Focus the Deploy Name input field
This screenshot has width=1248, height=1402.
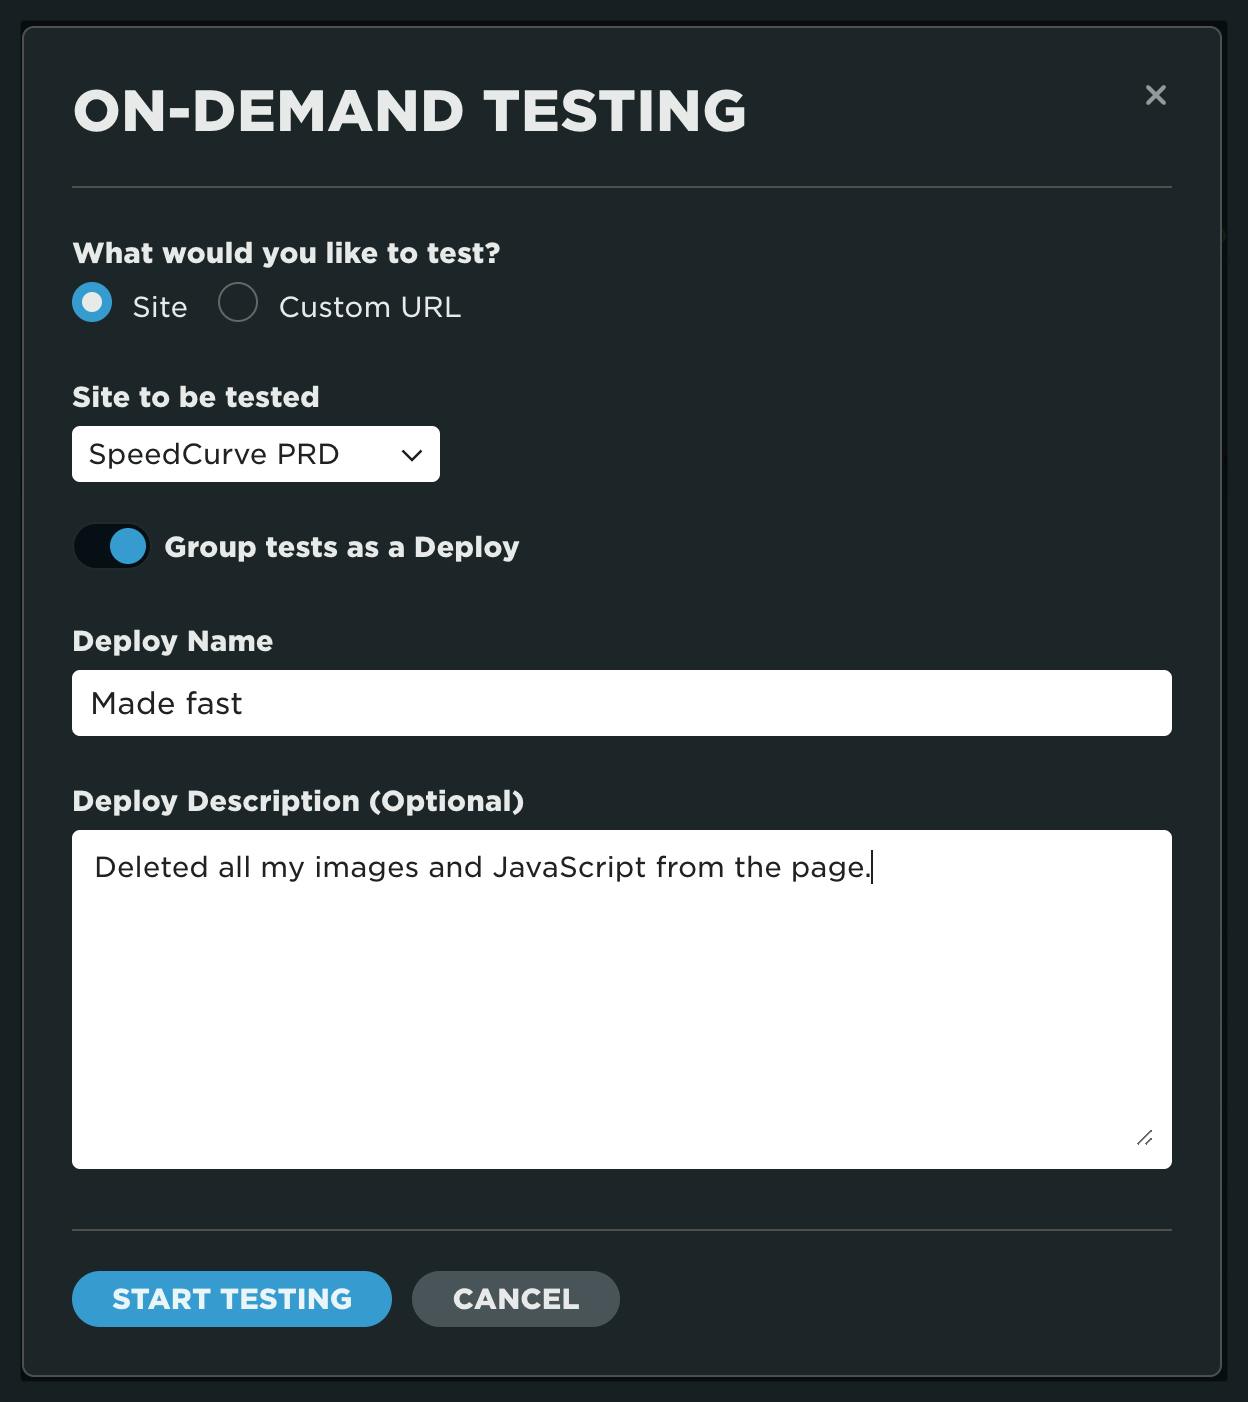coord(621,703)
